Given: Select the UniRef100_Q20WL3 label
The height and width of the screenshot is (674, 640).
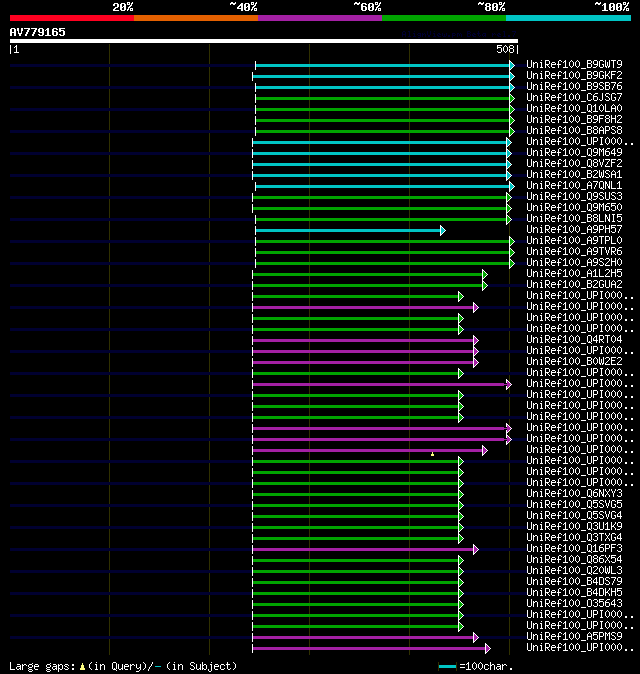Looking at the screenshot, I should tap(574, 570).
